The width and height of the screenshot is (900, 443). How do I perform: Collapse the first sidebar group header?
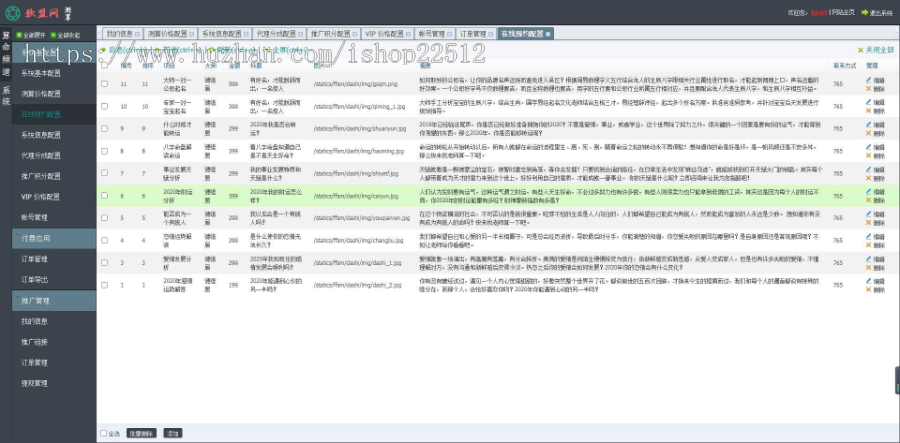click(x=54, y=52)
